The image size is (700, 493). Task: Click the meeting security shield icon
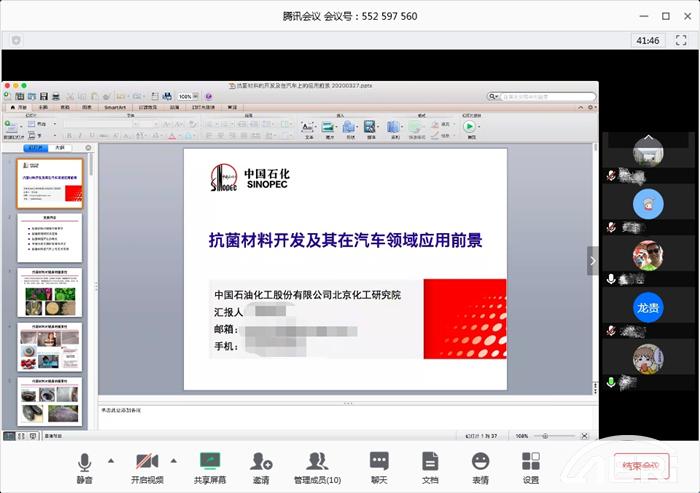(x=16, y=40)
